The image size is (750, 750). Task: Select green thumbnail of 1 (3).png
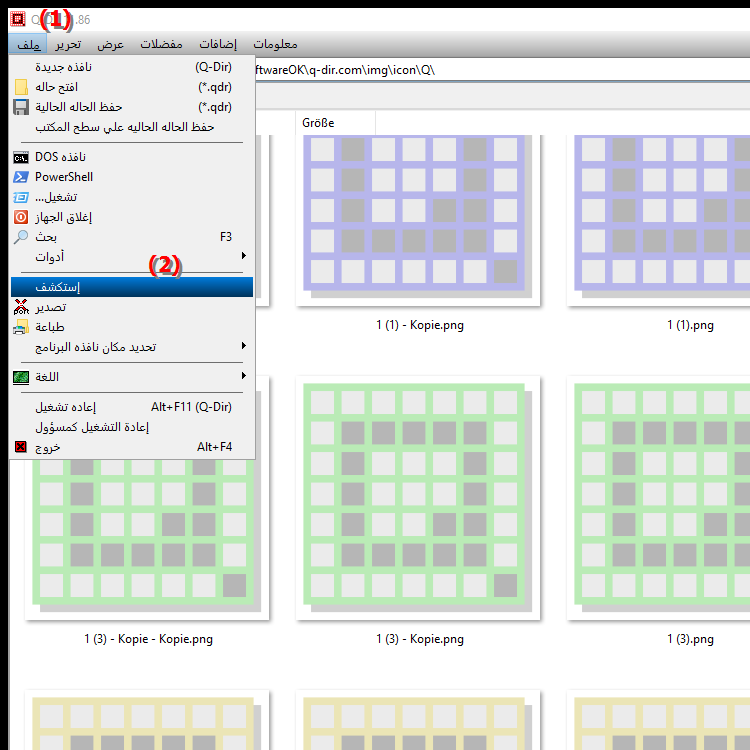click(x=659, y=498)
